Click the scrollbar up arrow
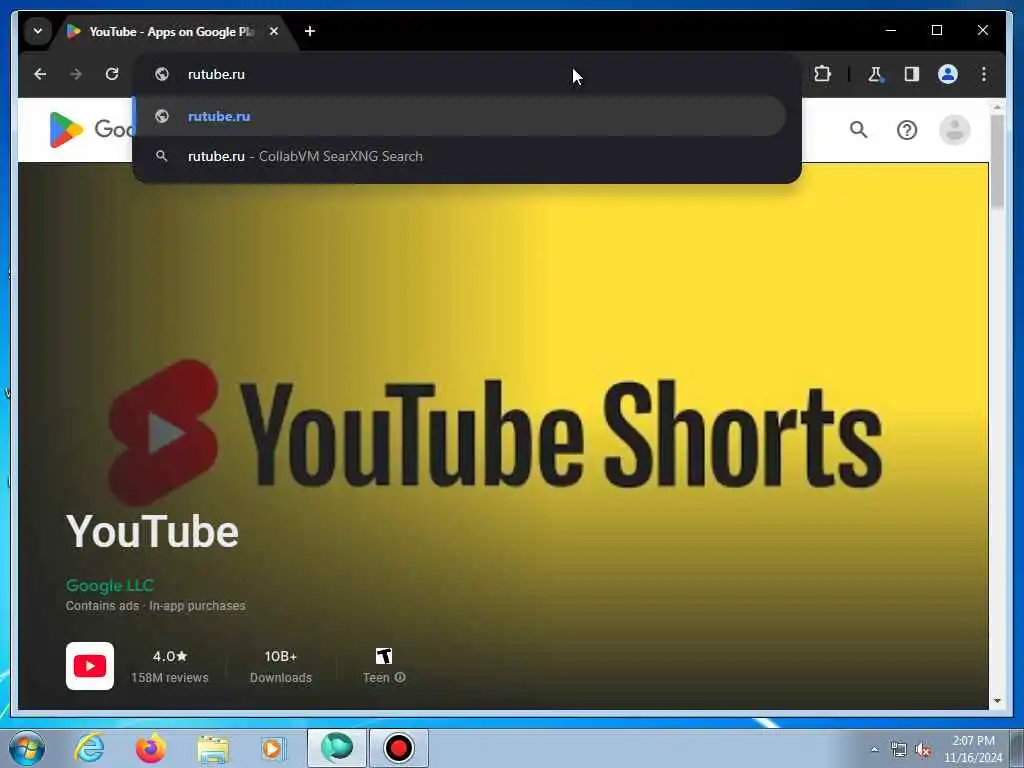The height and width of the screenshot is (768, 1024). pos(997,106)
